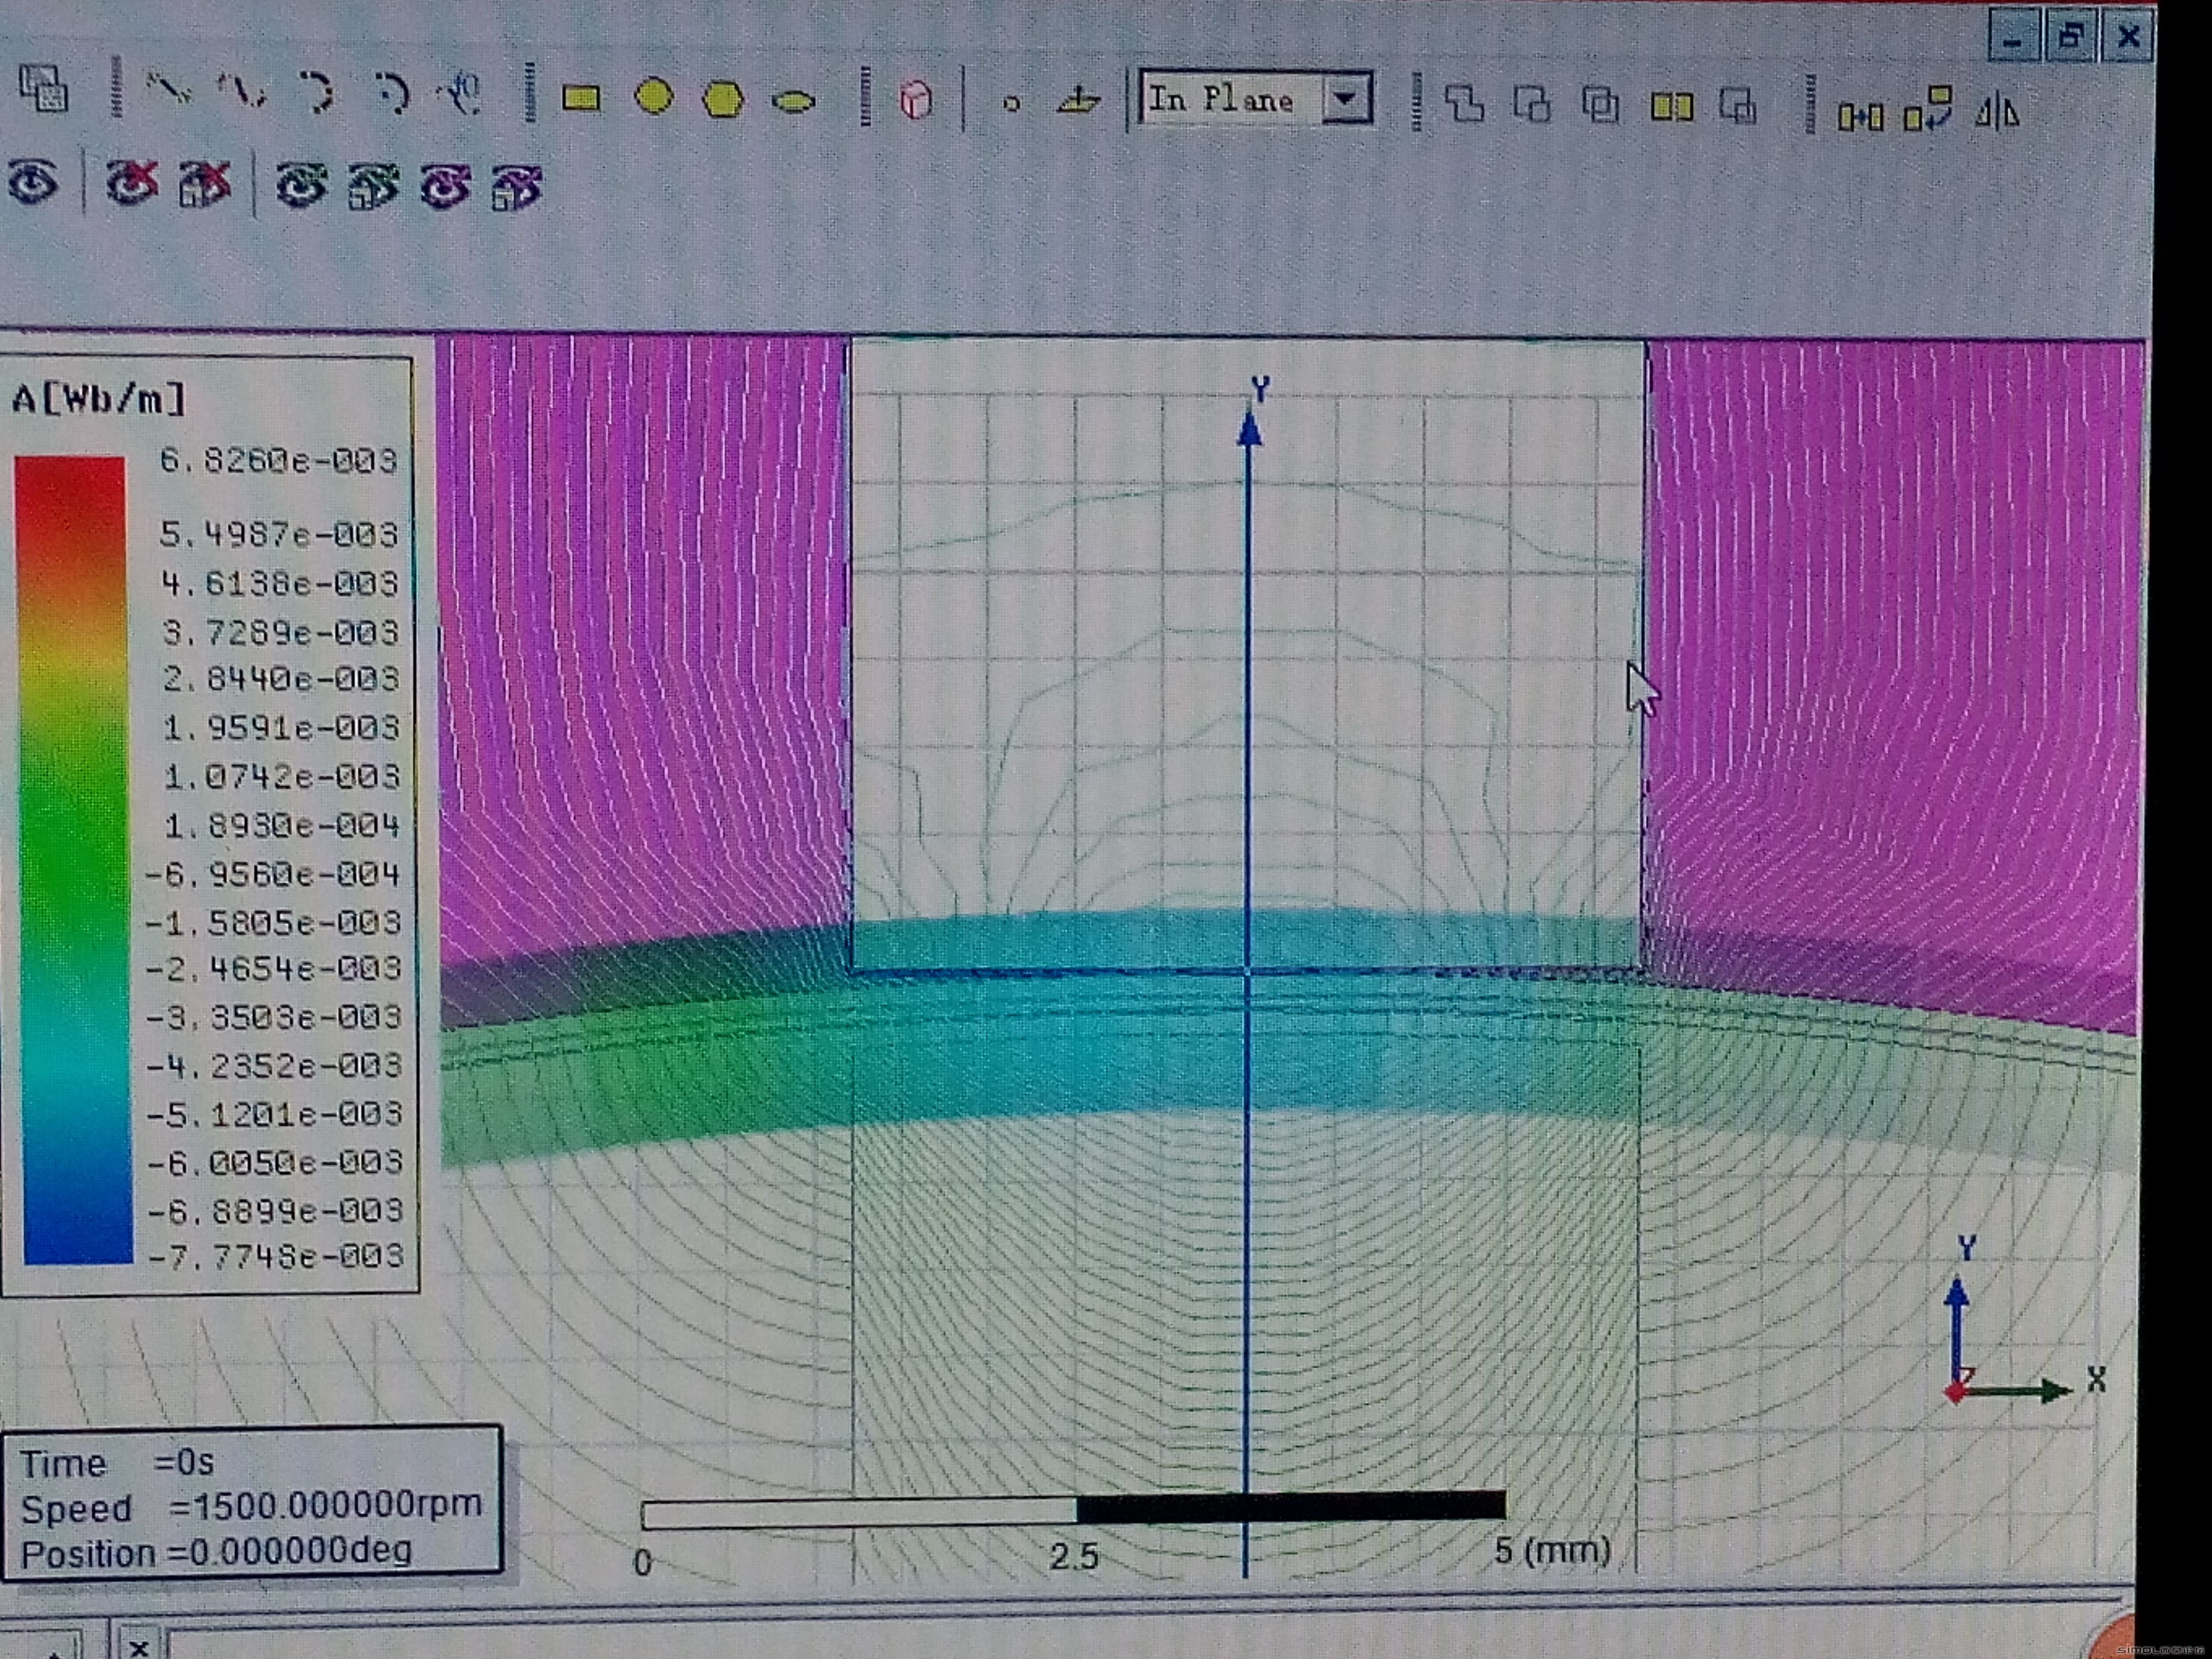
Task: Click the Speed =1500.000000rpm text
Action: pyautogui.click(x=251, y=1508)
